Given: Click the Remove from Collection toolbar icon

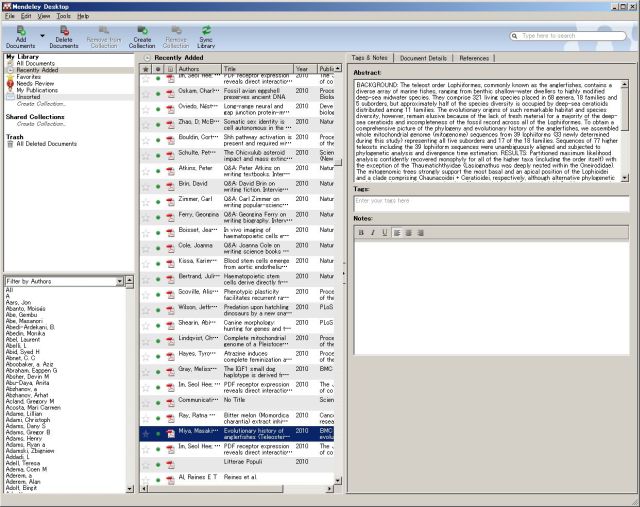Looking at the screenshot, I should tap(104, 37).
